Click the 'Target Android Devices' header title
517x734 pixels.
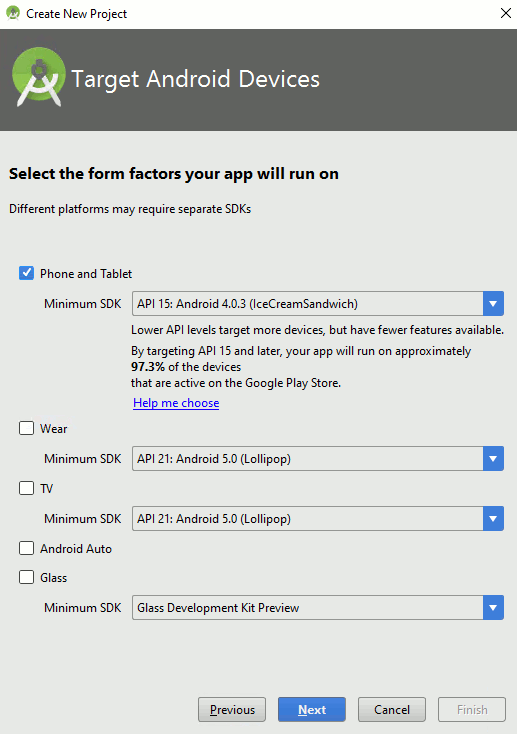point(196,79)
